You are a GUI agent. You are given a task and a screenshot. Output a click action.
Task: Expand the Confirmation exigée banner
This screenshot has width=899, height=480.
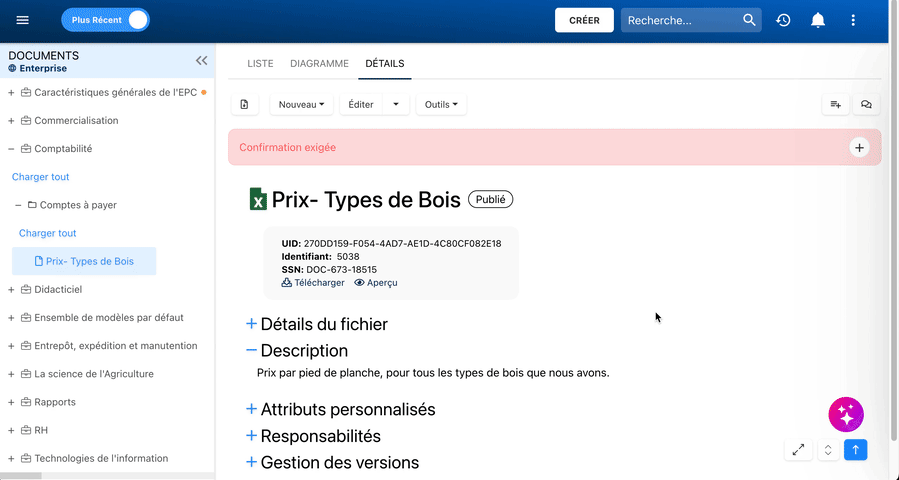858,147
